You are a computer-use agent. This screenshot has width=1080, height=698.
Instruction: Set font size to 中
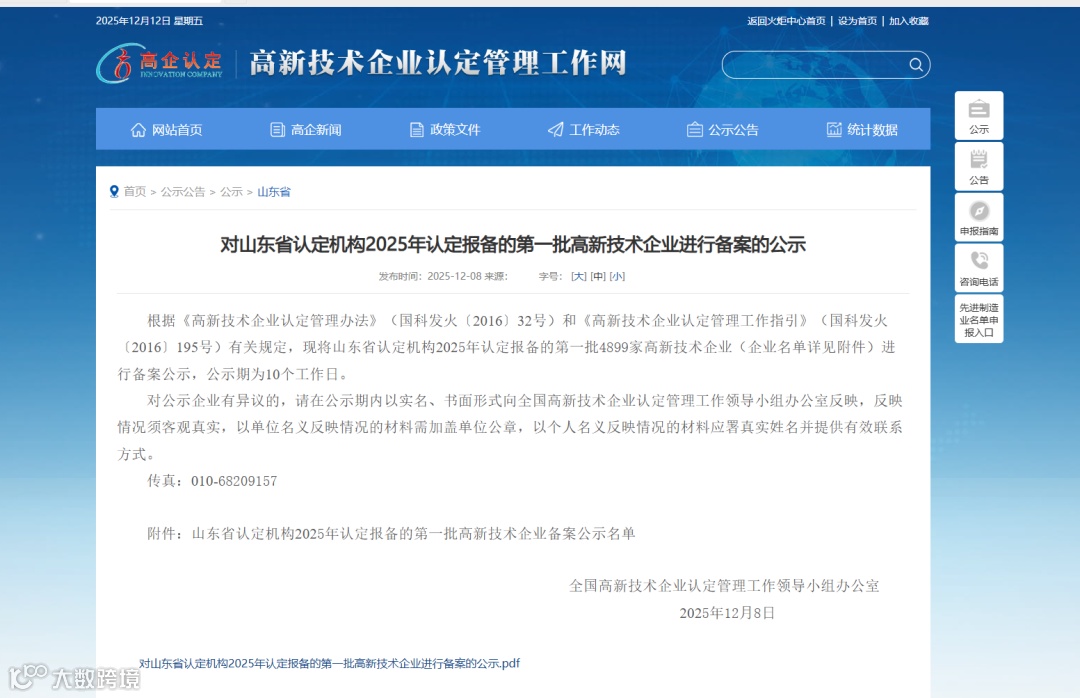[x=598, y=276]
